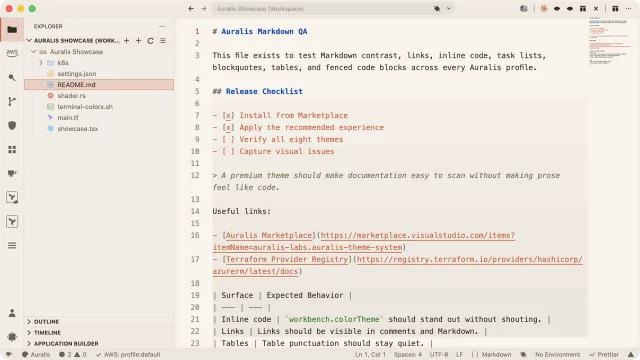Click the orange starburst icon in the title bar

click(544, 9)
